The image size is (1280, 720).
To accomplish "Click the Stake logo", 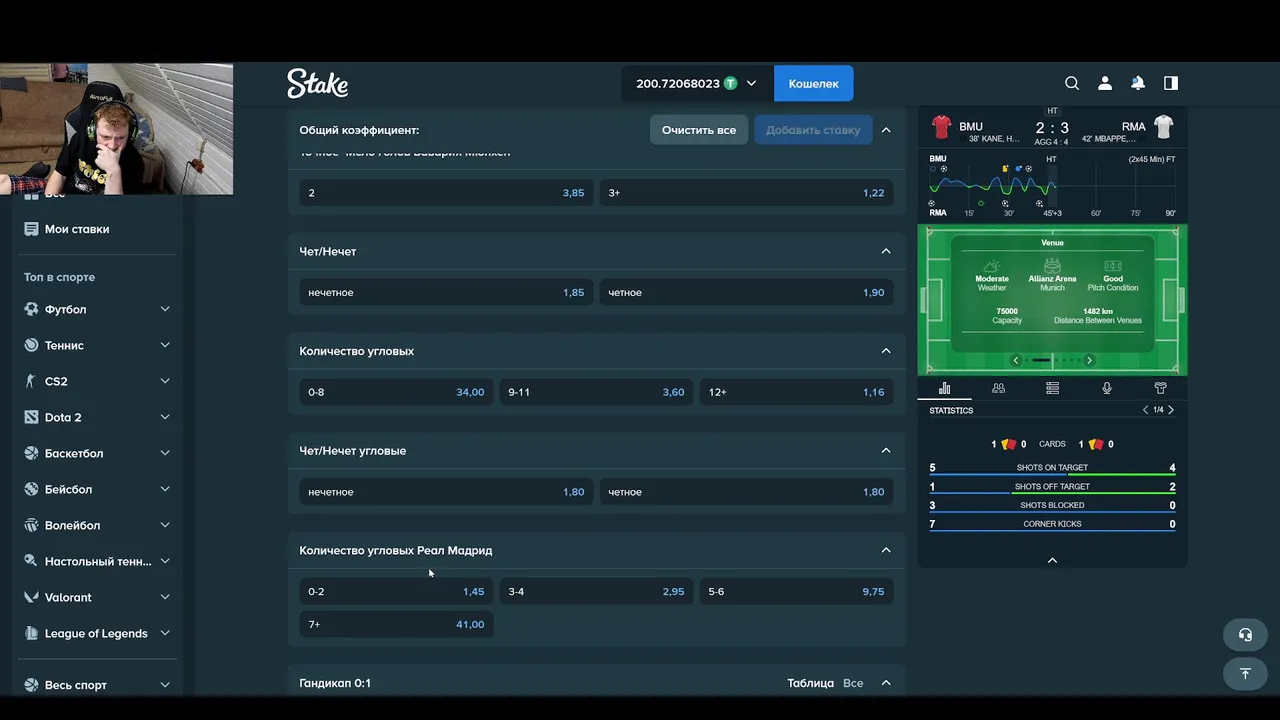I will click(x=317, y=83).
